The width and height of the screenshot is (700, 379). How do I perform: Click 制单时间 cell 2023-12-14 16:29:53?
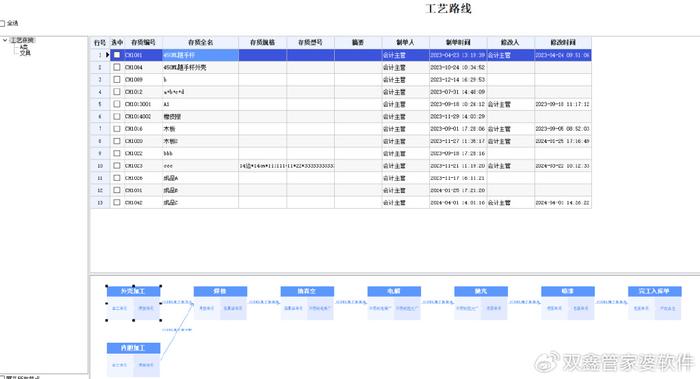click(458, 79)
